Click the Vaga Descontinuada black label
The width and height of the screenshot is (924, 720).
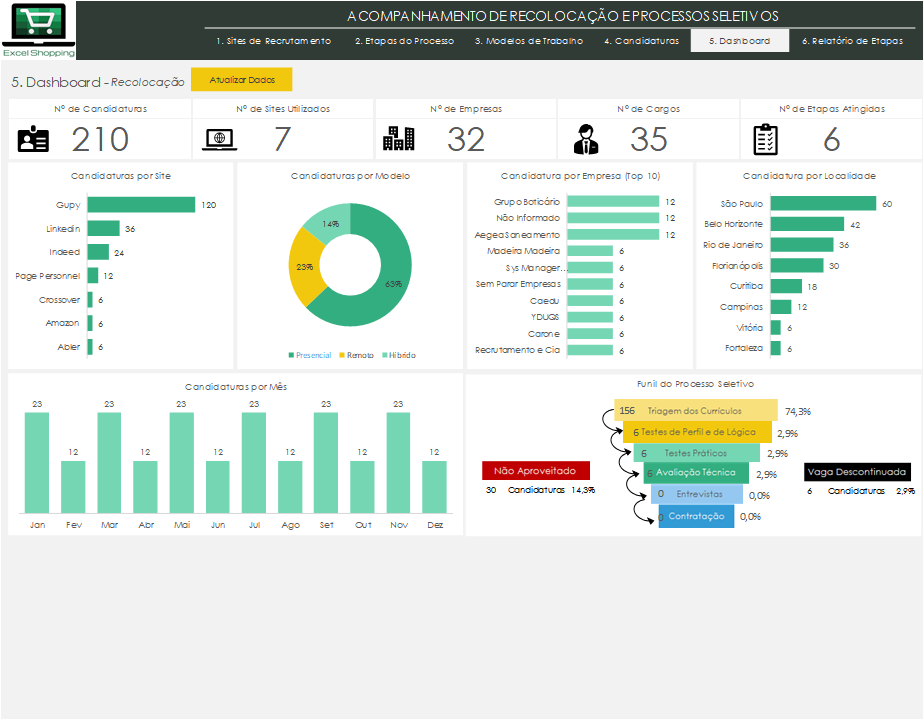click(x=857, y=471)
